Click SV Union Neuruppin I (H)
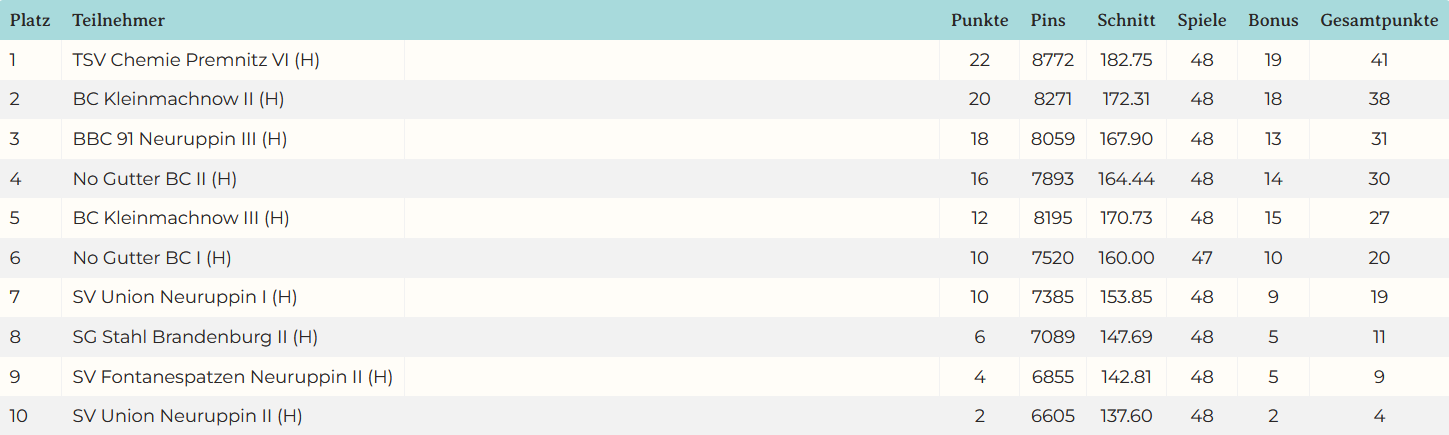 (185, 297)
